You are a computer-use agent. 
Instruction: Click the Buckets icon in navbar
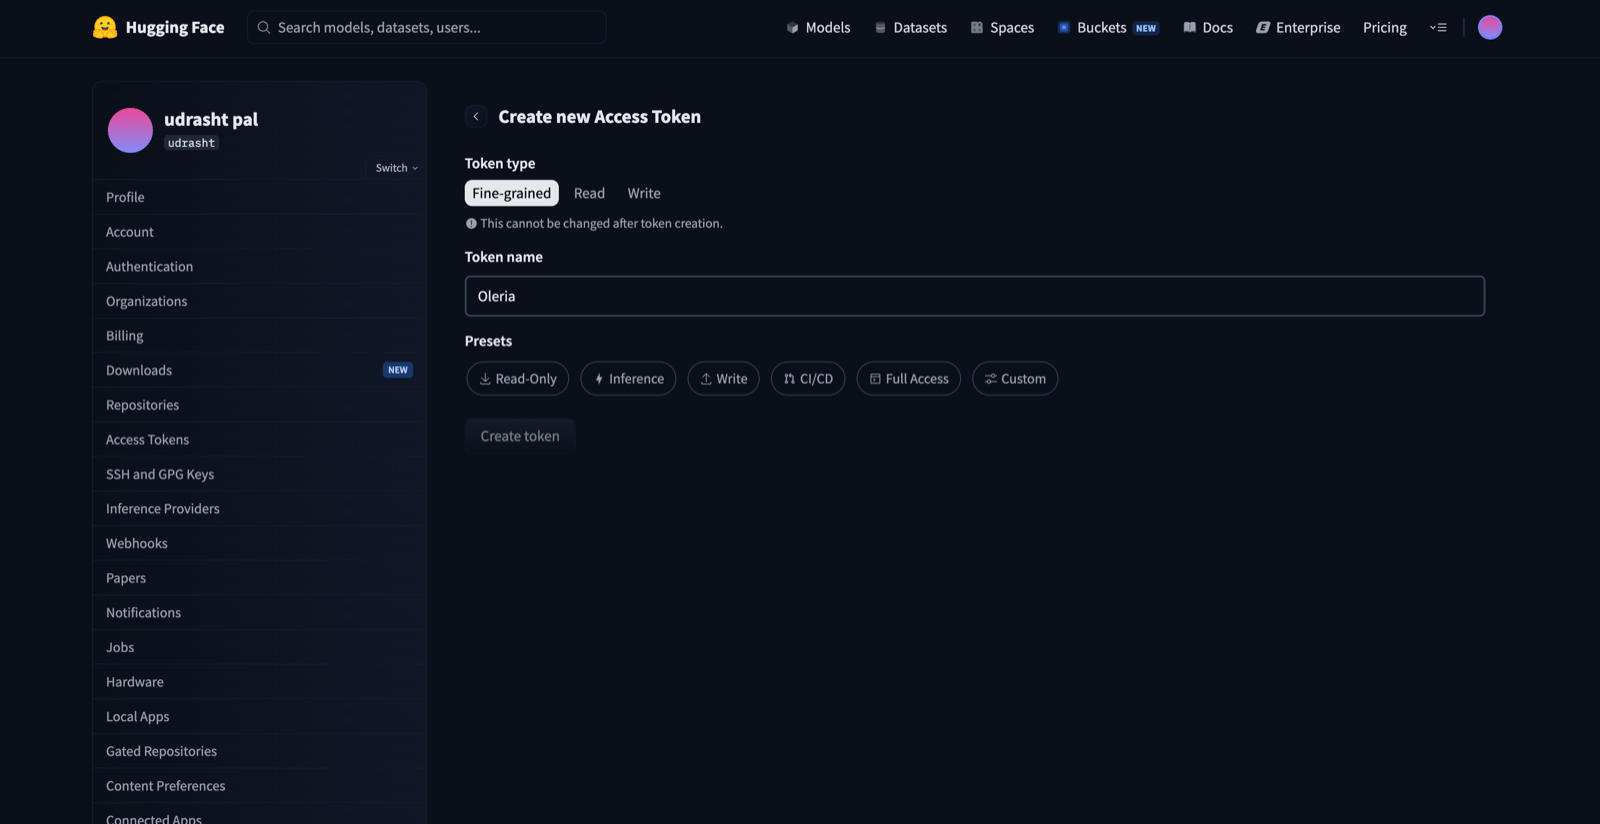coord(1064,27)
